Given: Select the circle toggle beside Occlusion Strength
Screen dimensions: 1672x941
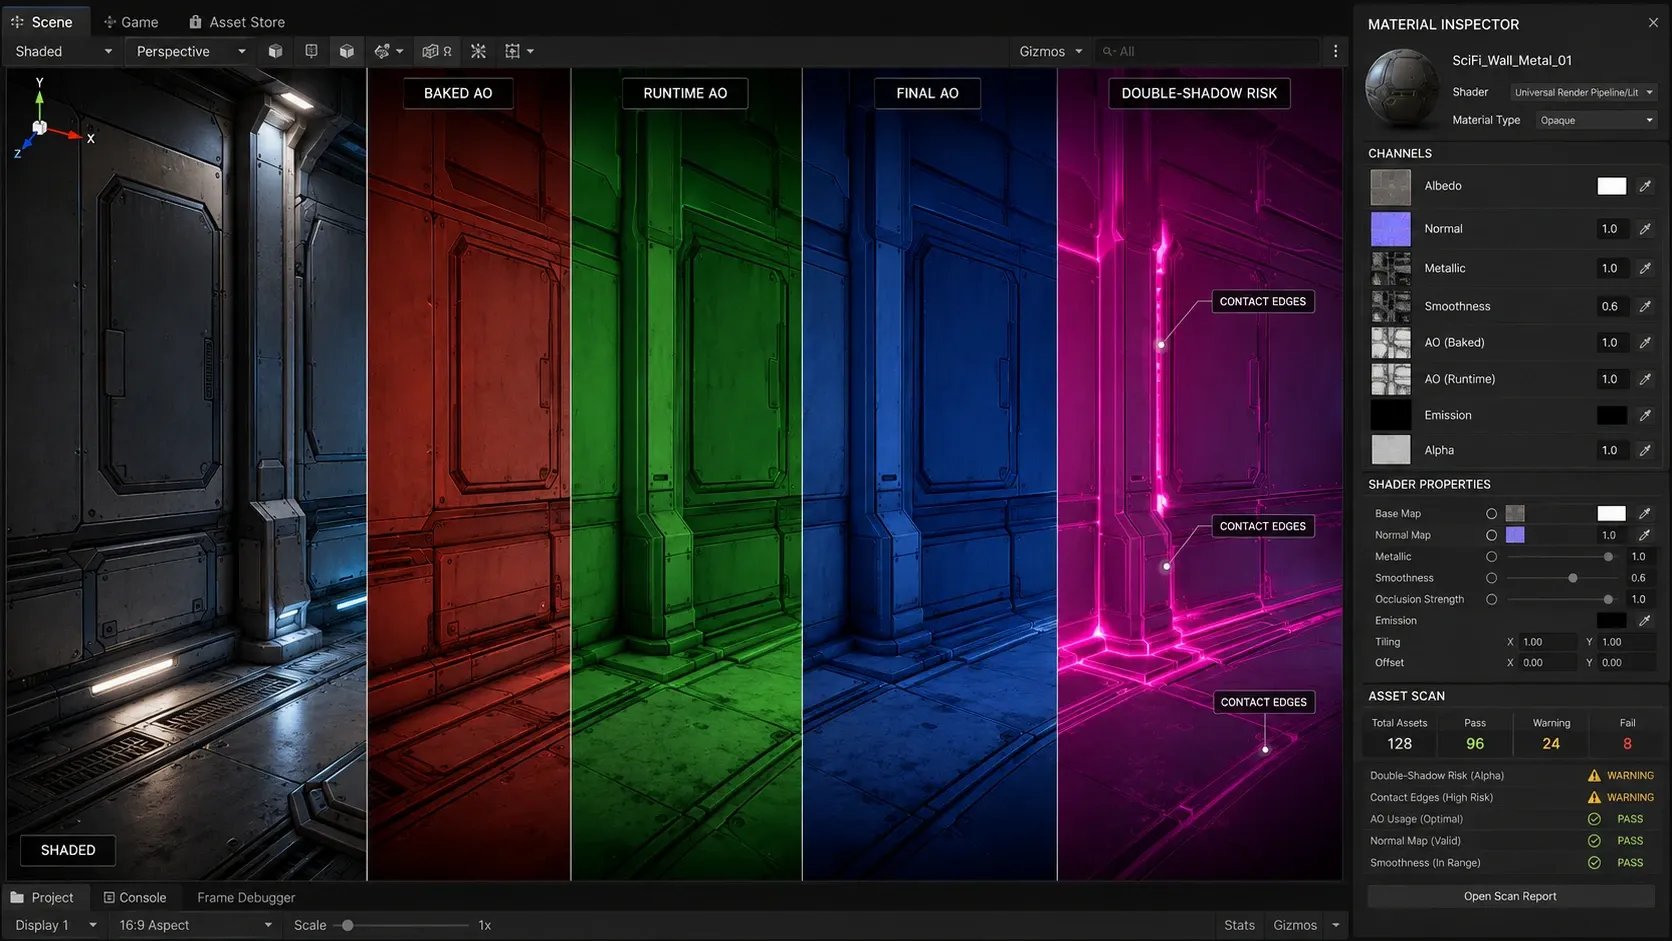Looking at the screenshot, I should [1491, 600].
